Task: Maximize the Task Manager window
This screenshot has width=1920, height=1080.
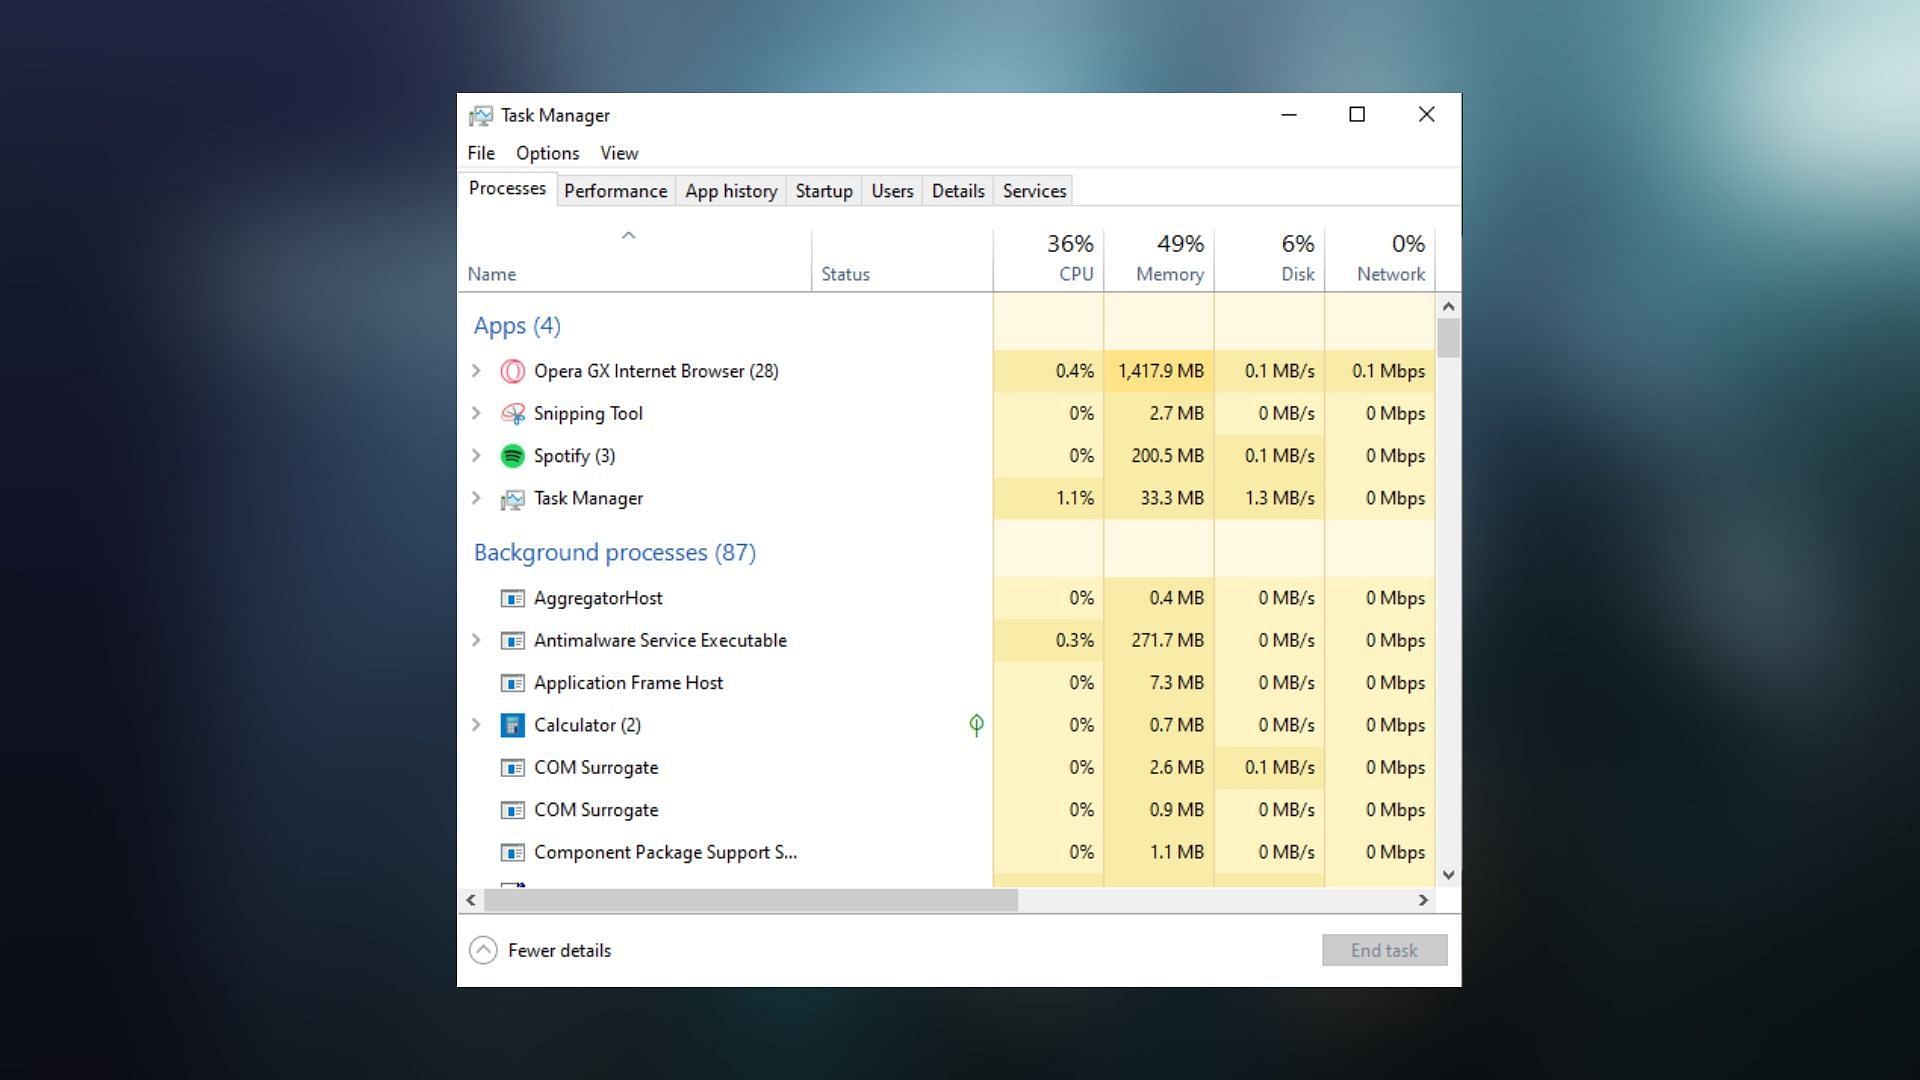Action: (1357, 115)
